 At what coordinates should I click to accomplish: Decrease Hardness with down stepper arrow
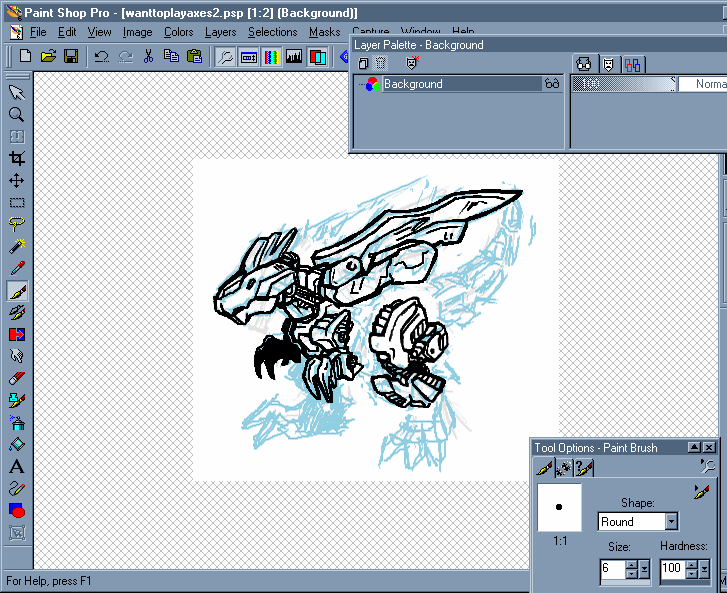[691, 574]
